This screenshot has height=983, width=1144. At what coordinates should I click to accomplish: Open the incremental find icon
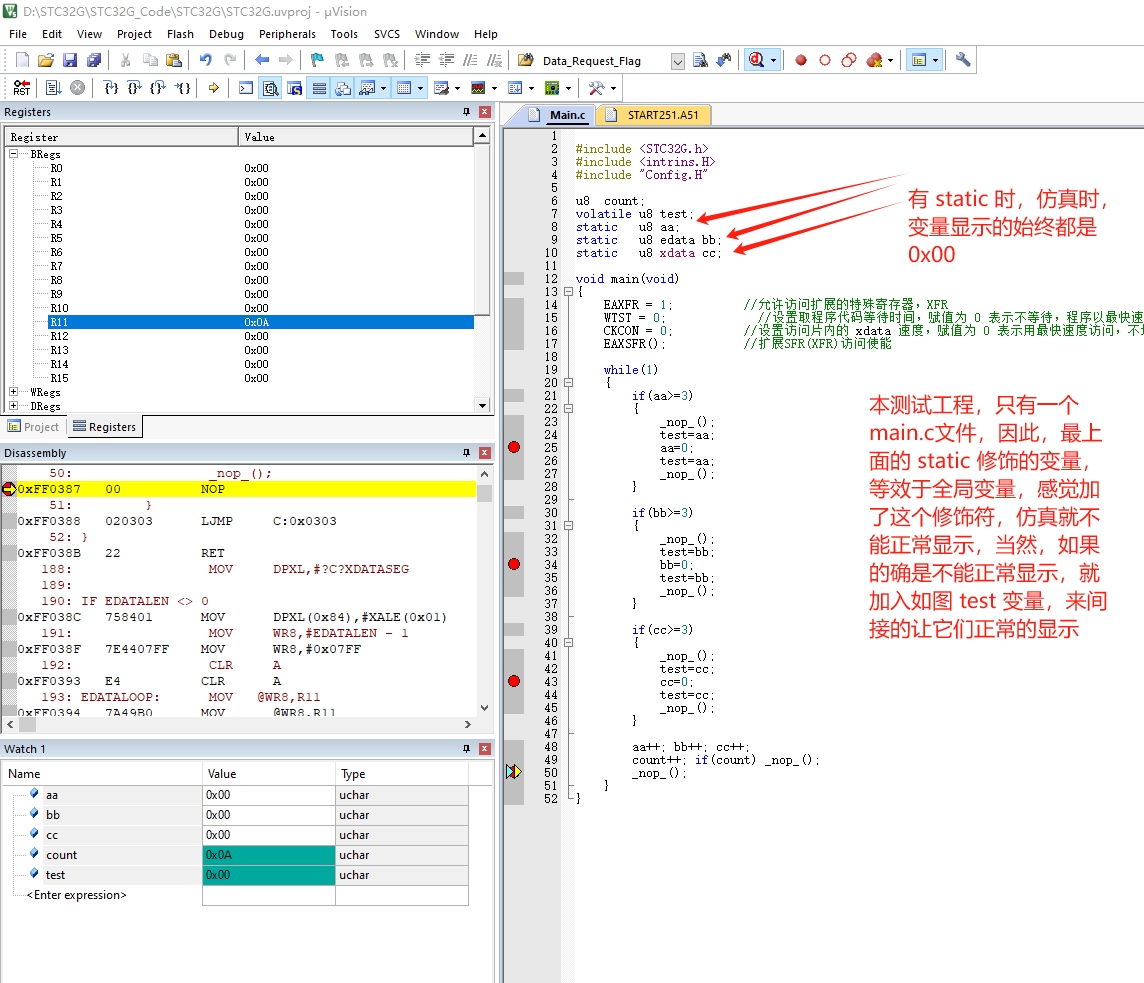pyautogui.click(x=724, y=61)
